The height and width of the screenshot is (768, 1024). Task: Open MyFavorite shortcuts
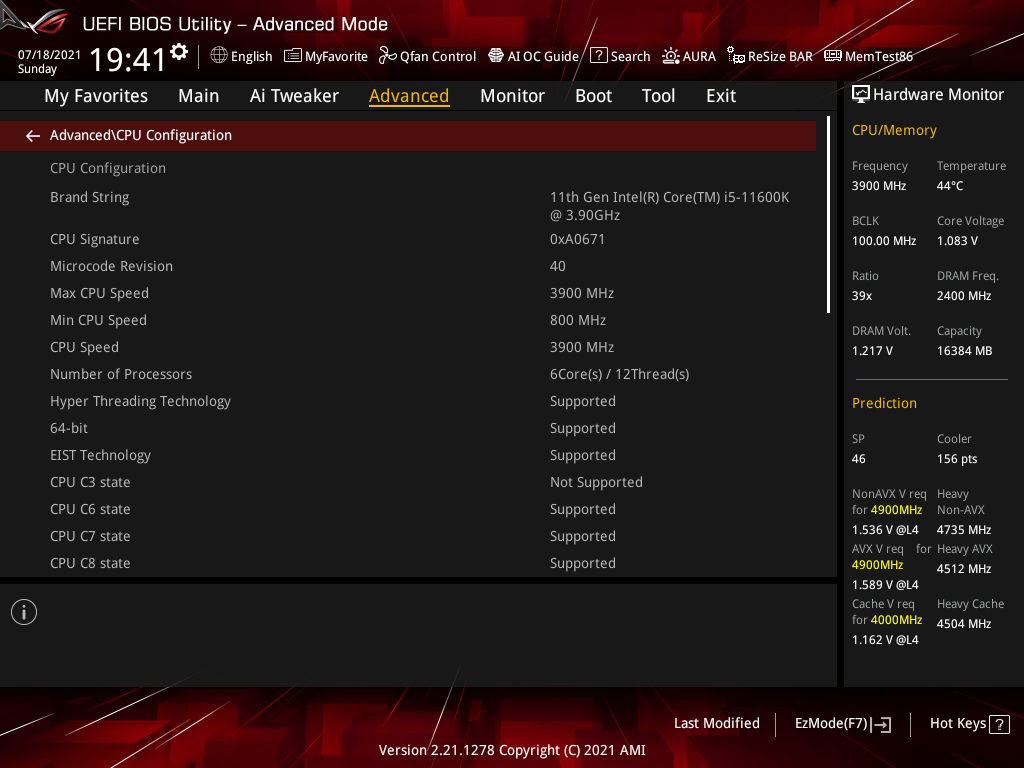pos(325,56)
